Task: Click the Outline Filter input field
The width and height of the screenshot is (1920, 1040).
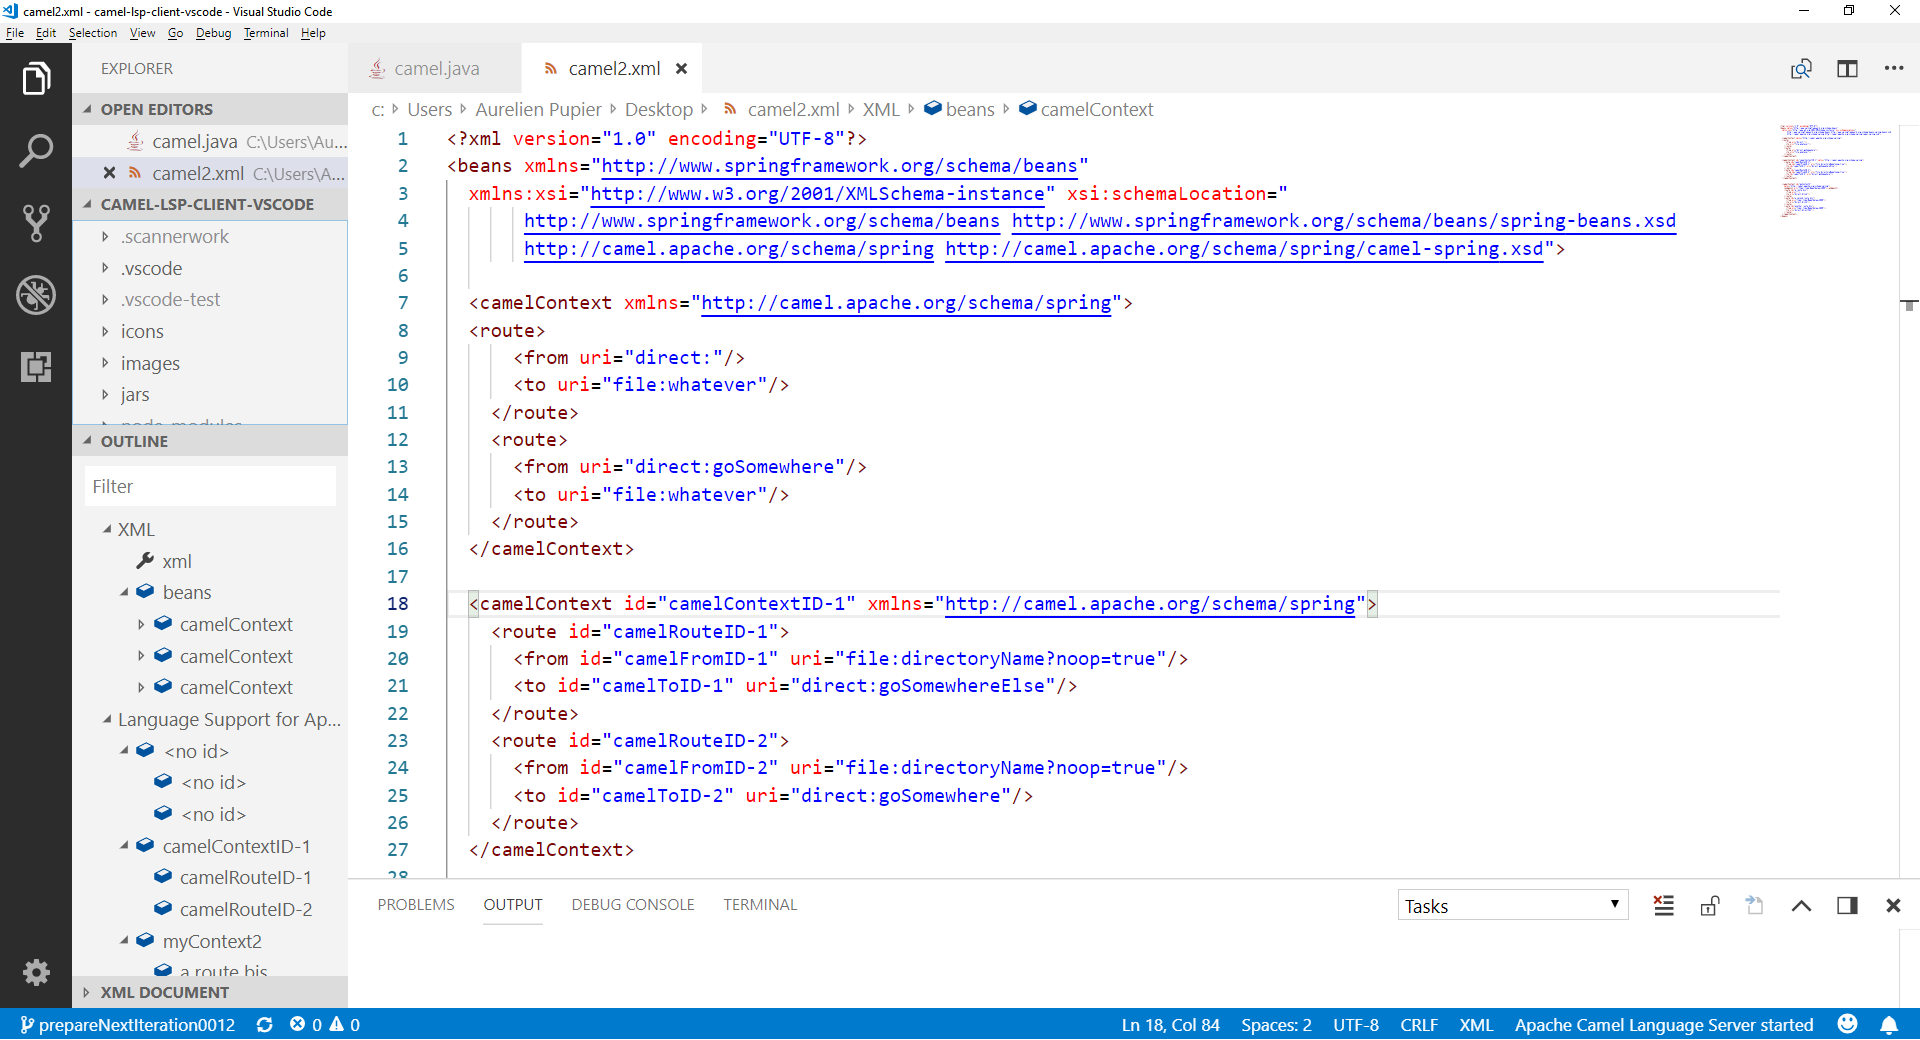Action: [x=210, y=486]
